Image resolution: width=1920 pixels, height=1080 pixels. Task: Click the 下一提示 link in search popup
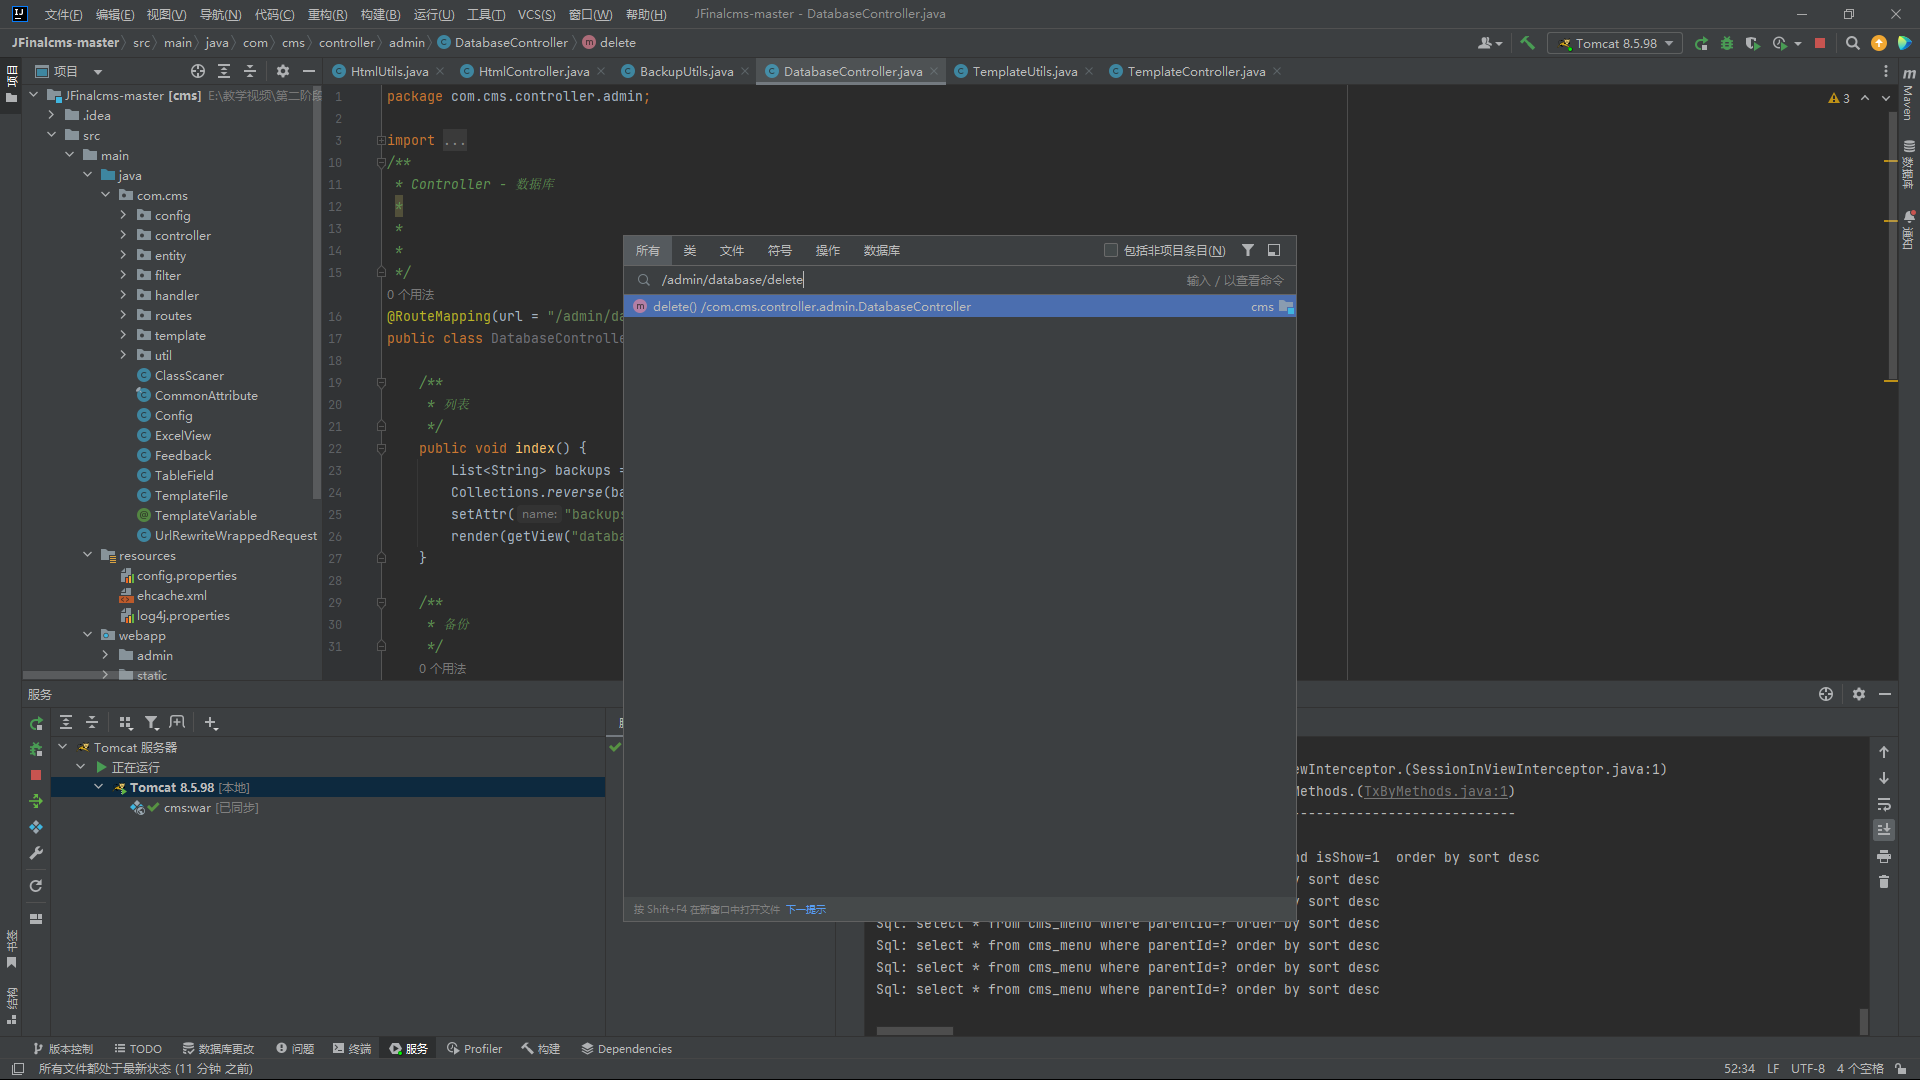click(806, 909)
